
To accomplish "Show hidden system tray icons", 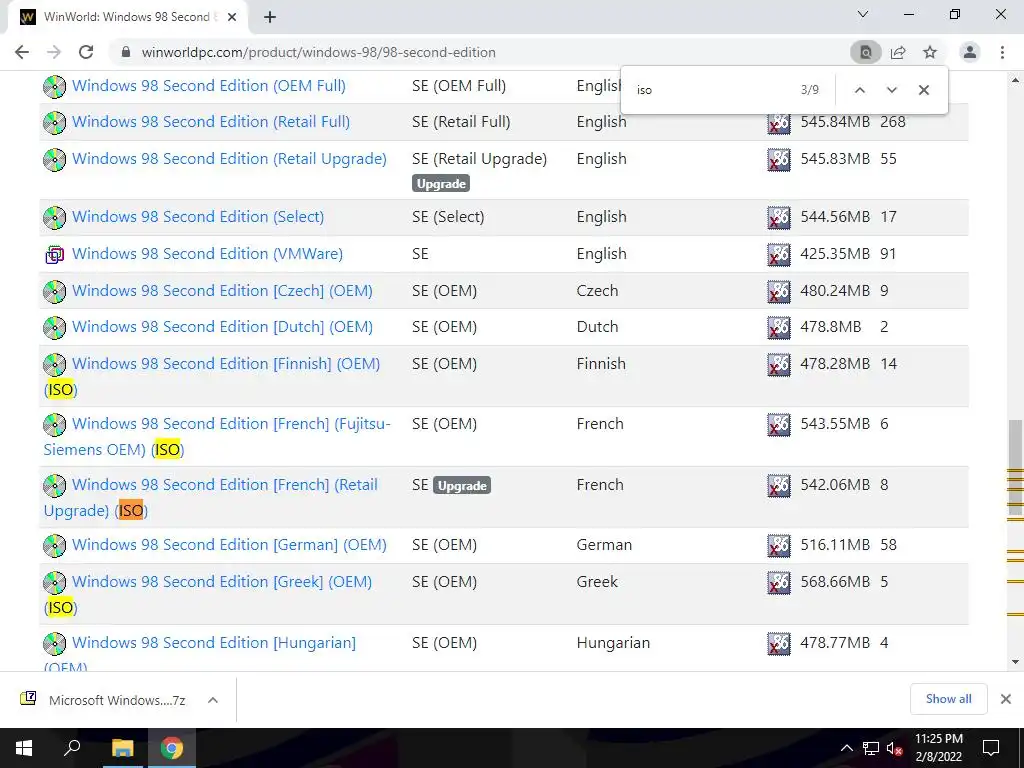I will click(x=846, y=748).
